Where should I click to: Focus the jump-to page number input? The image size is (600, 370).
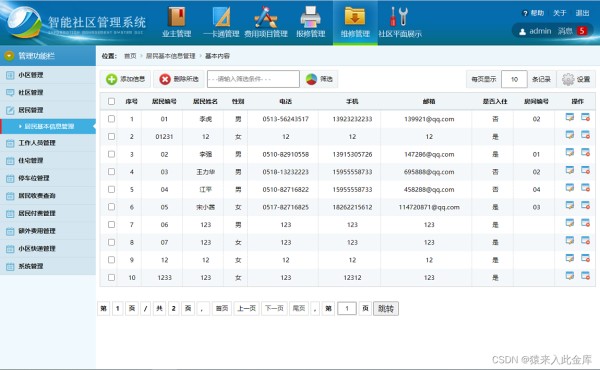pos(347,308)
